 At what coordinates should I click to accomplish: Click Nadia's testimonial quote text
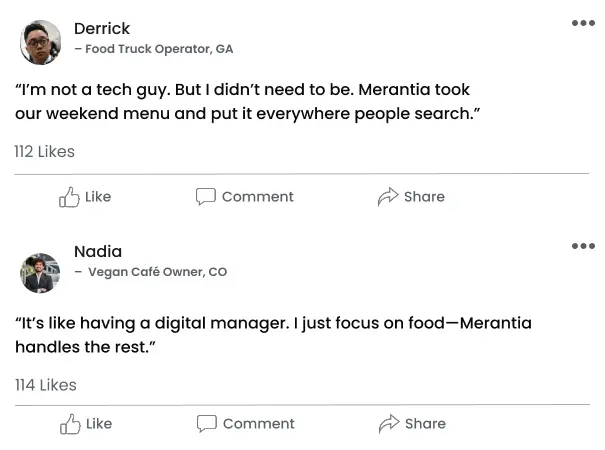[272, 335]
